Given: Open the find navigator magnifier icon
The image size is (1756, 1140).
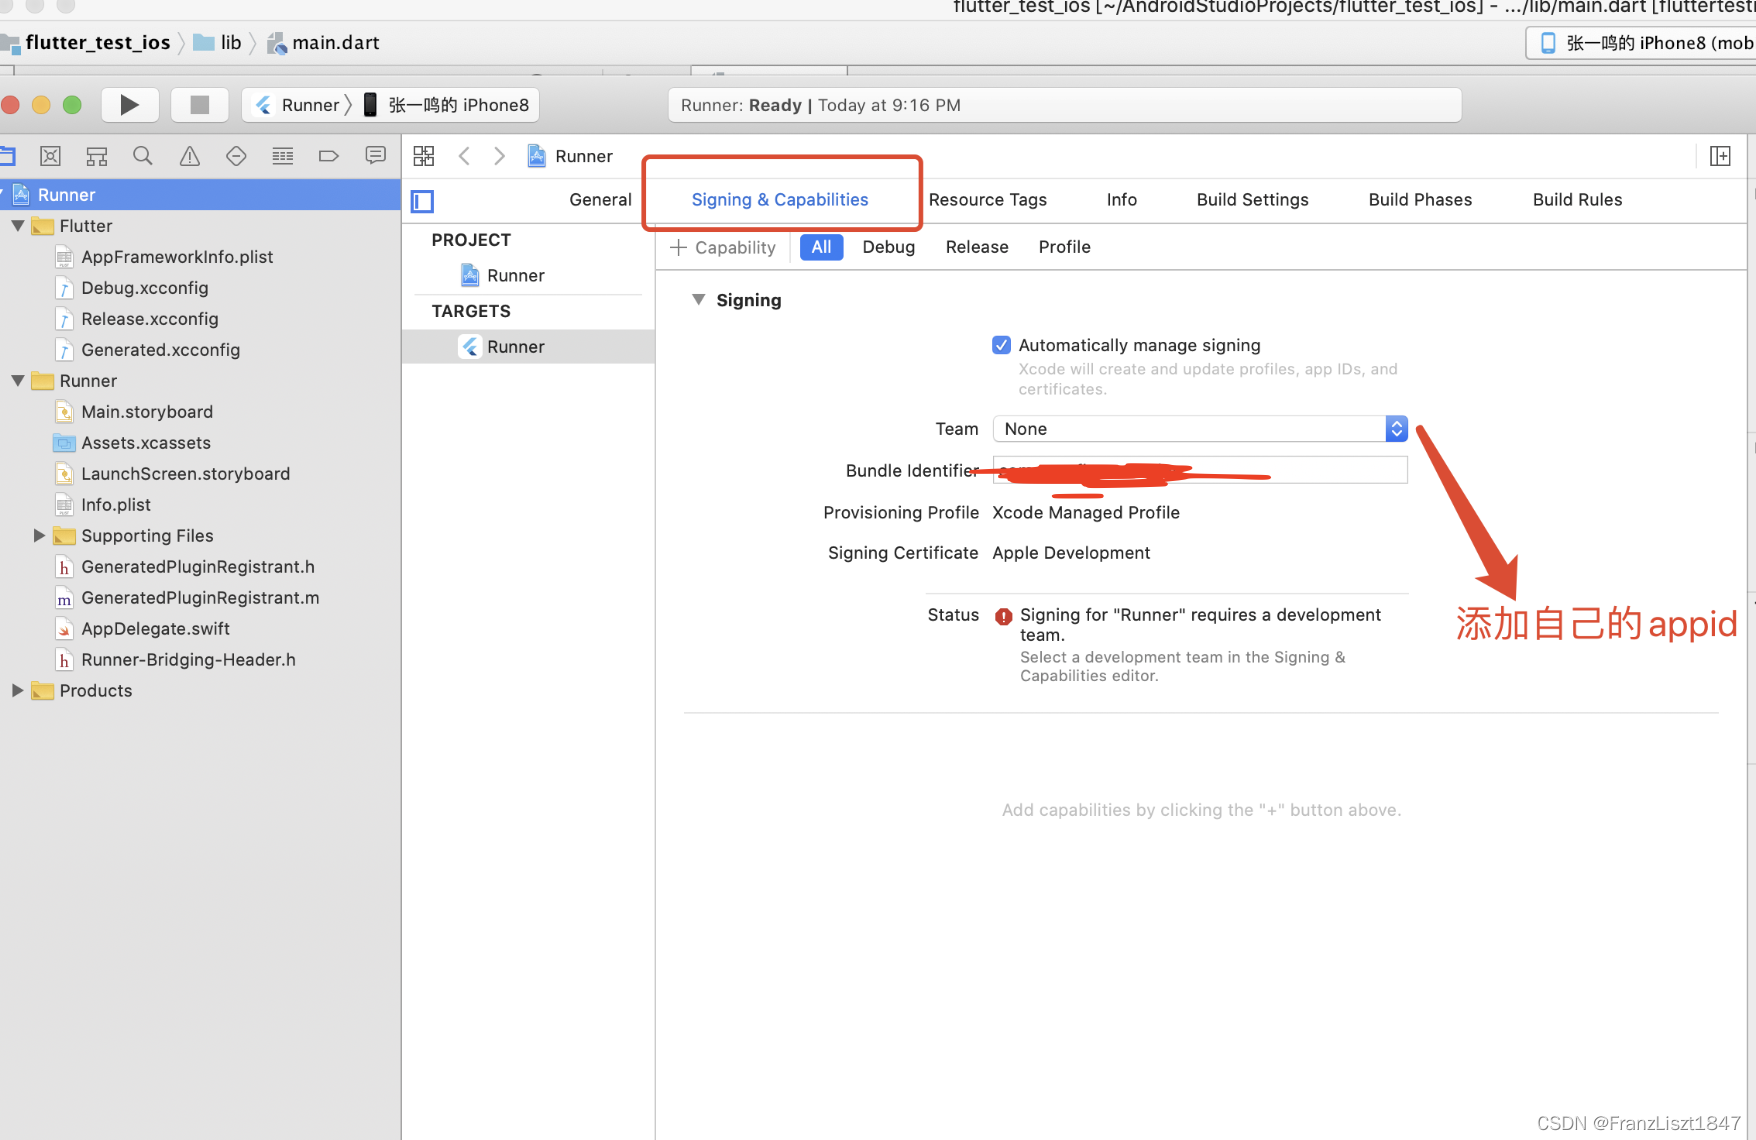Looking at the screenshot, I should tap(143, 156).
